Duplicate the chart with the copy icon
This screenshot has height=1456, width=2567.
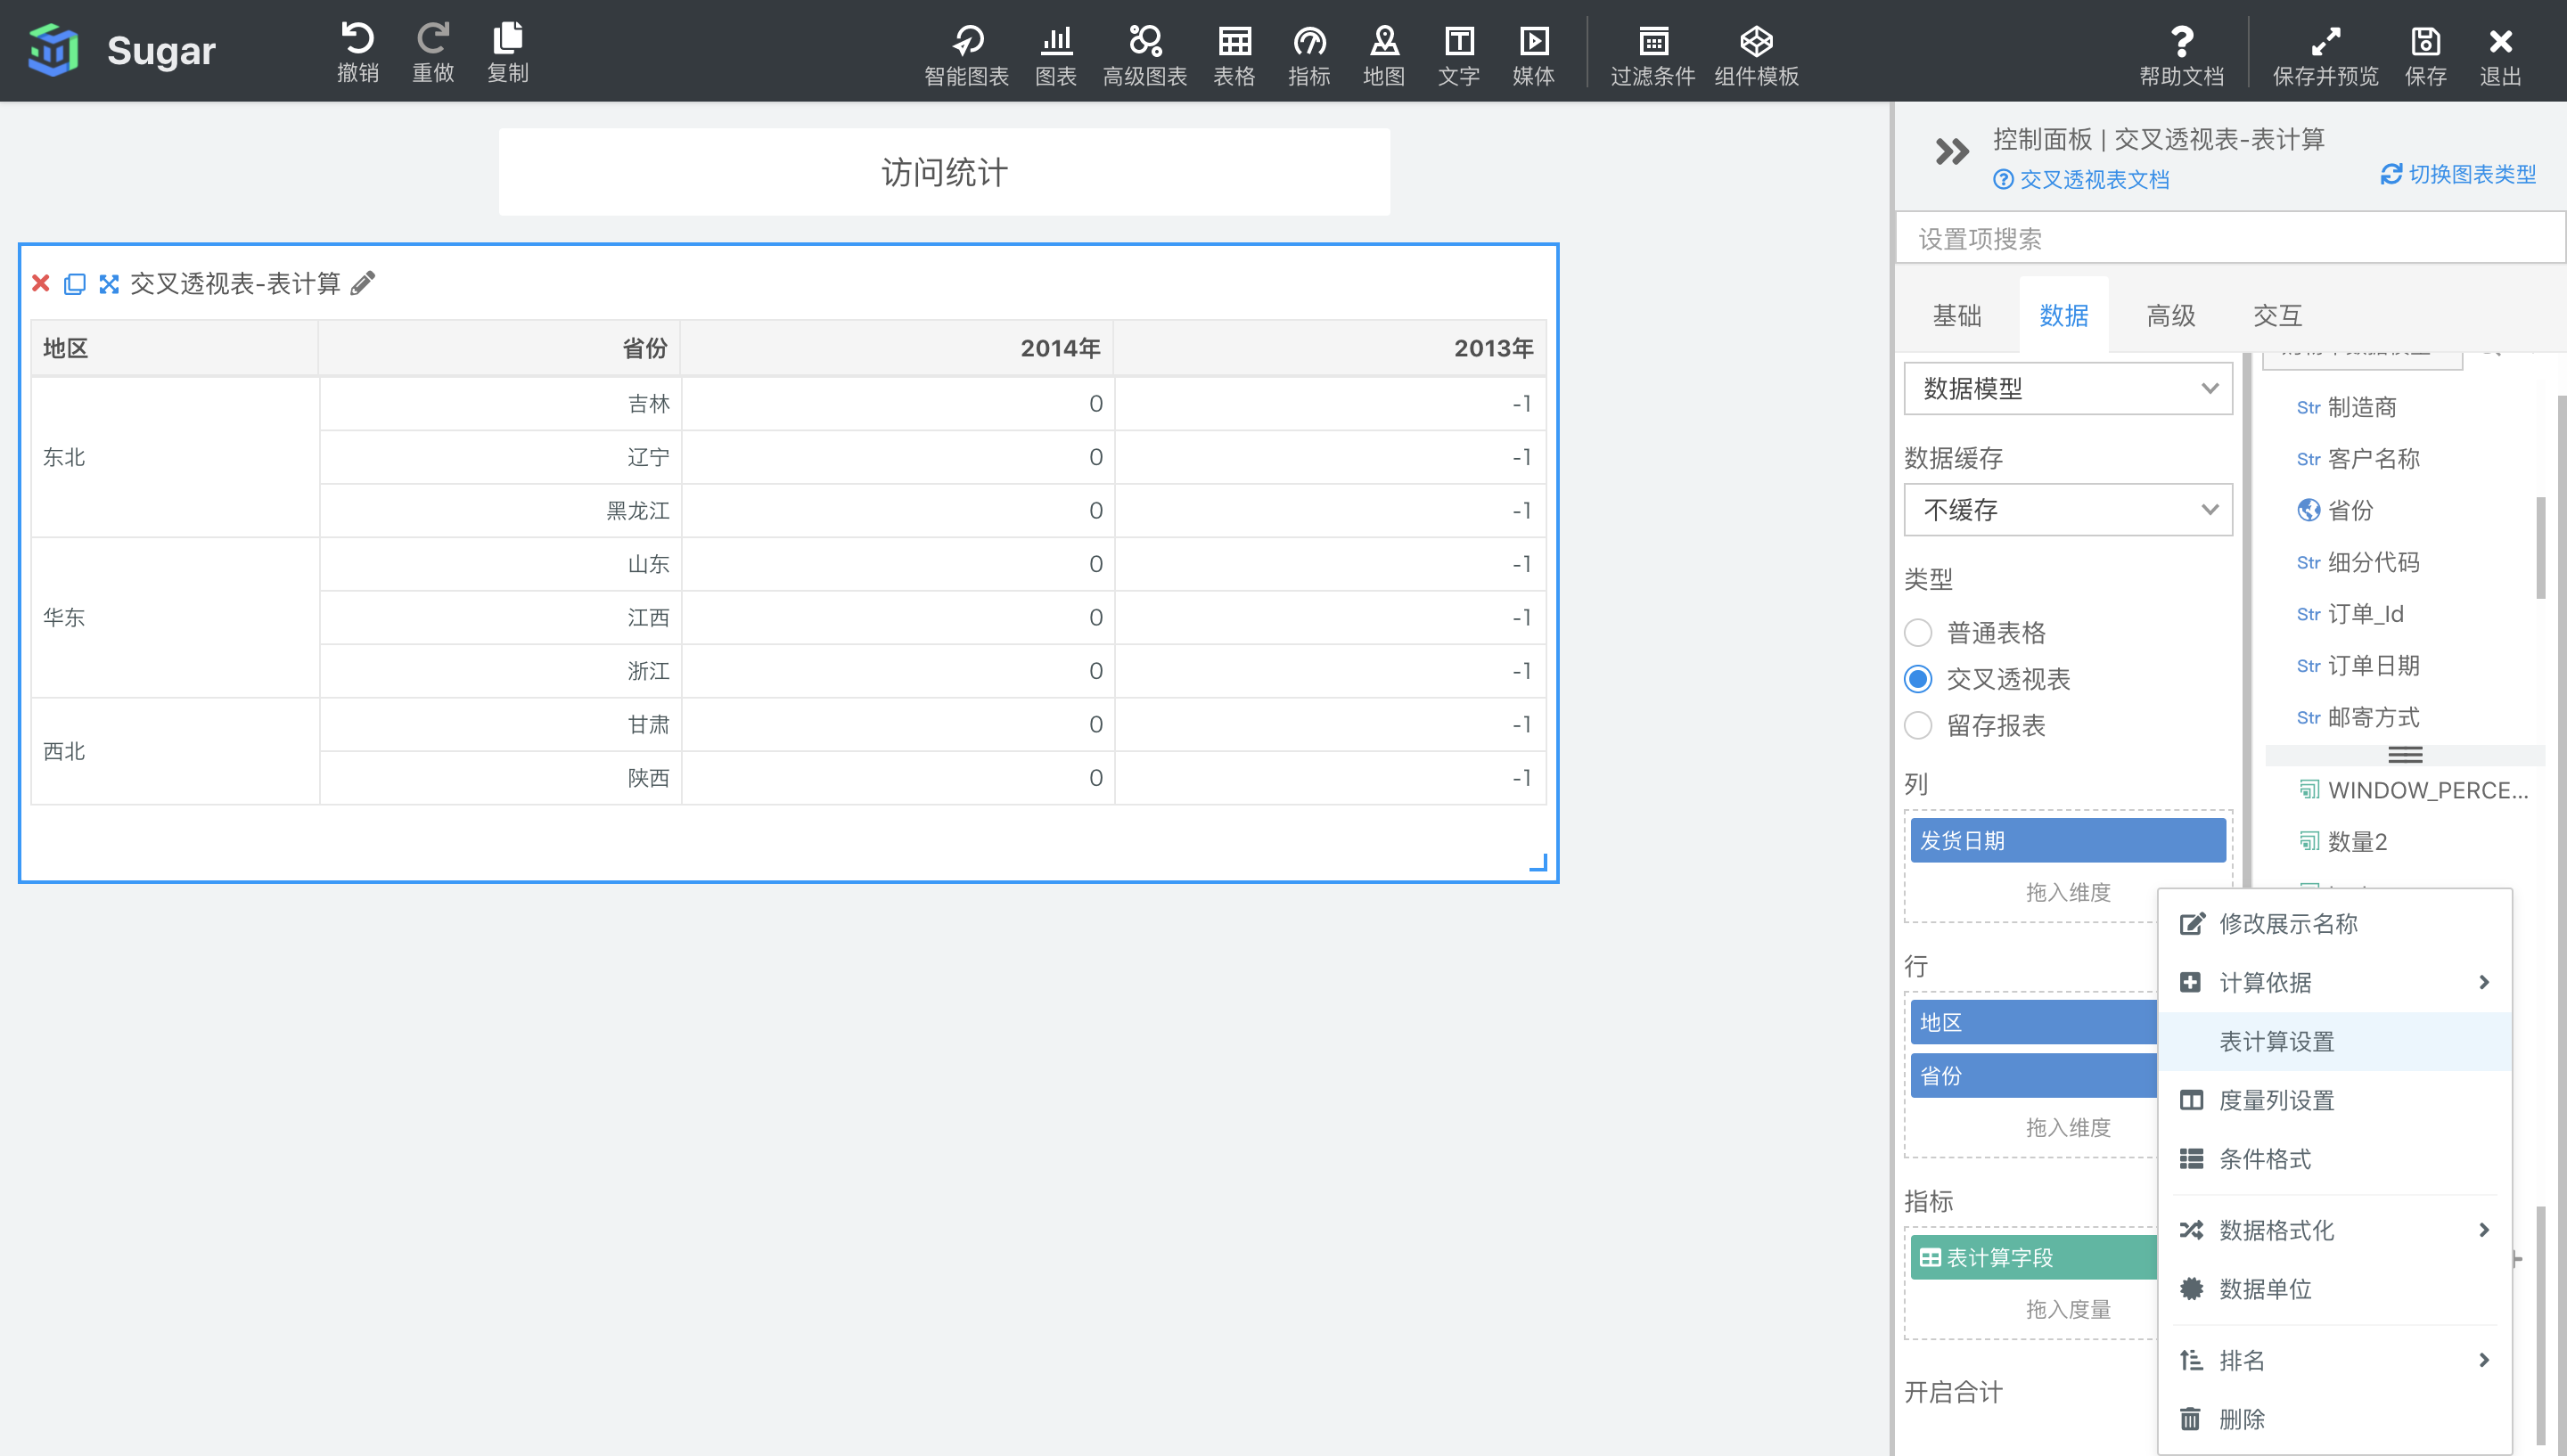pyautogui.click(x=75, y=284)
